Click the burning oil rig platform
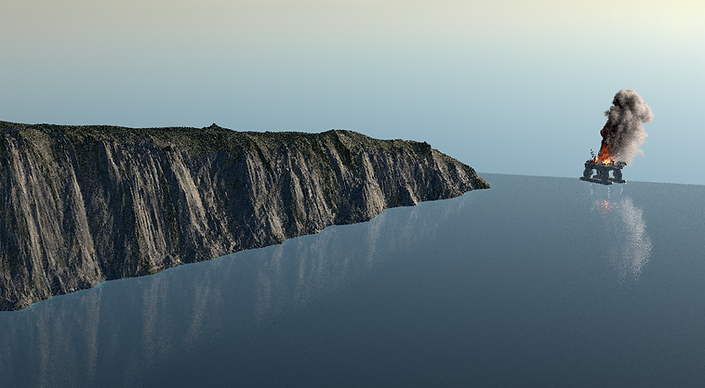705x388 pixels. click(x=603, y=172)
